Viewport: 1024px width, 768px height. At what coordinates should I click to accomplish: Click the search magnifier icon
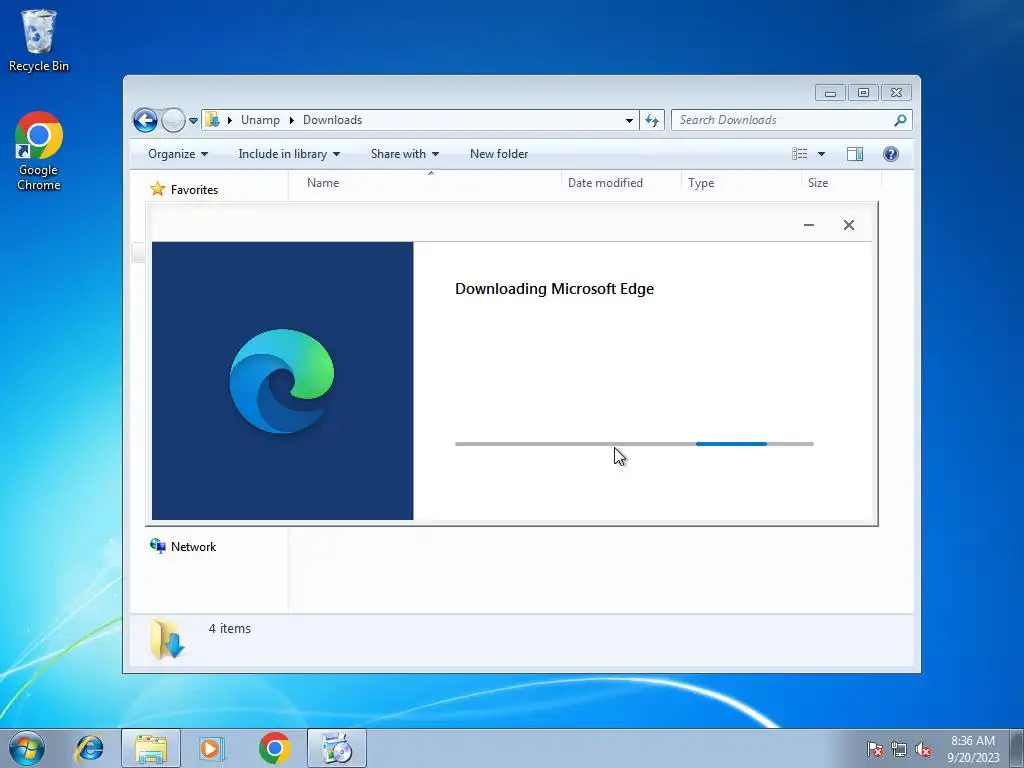[901, 120]
